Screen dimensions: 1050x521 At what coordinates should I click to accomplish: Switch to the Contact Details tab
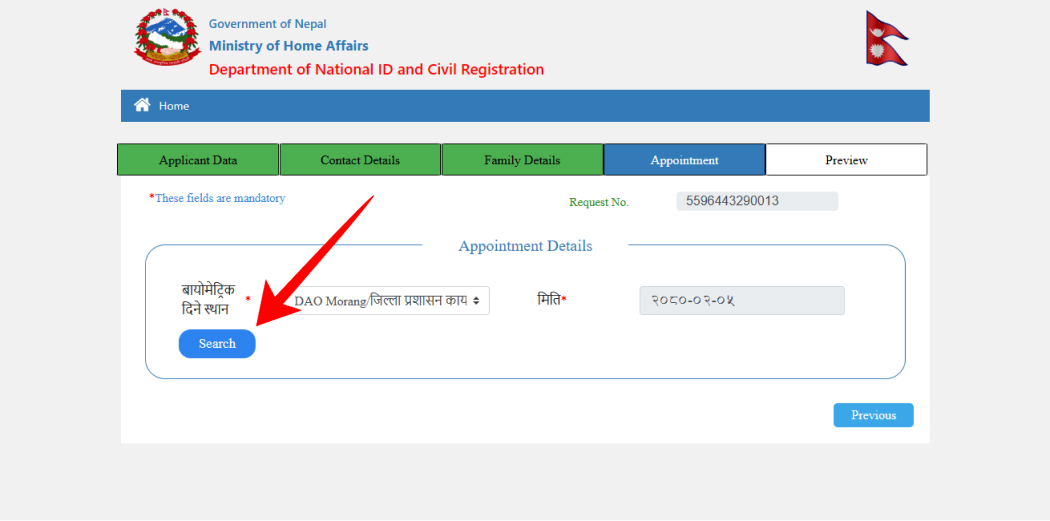click(360, 160)
